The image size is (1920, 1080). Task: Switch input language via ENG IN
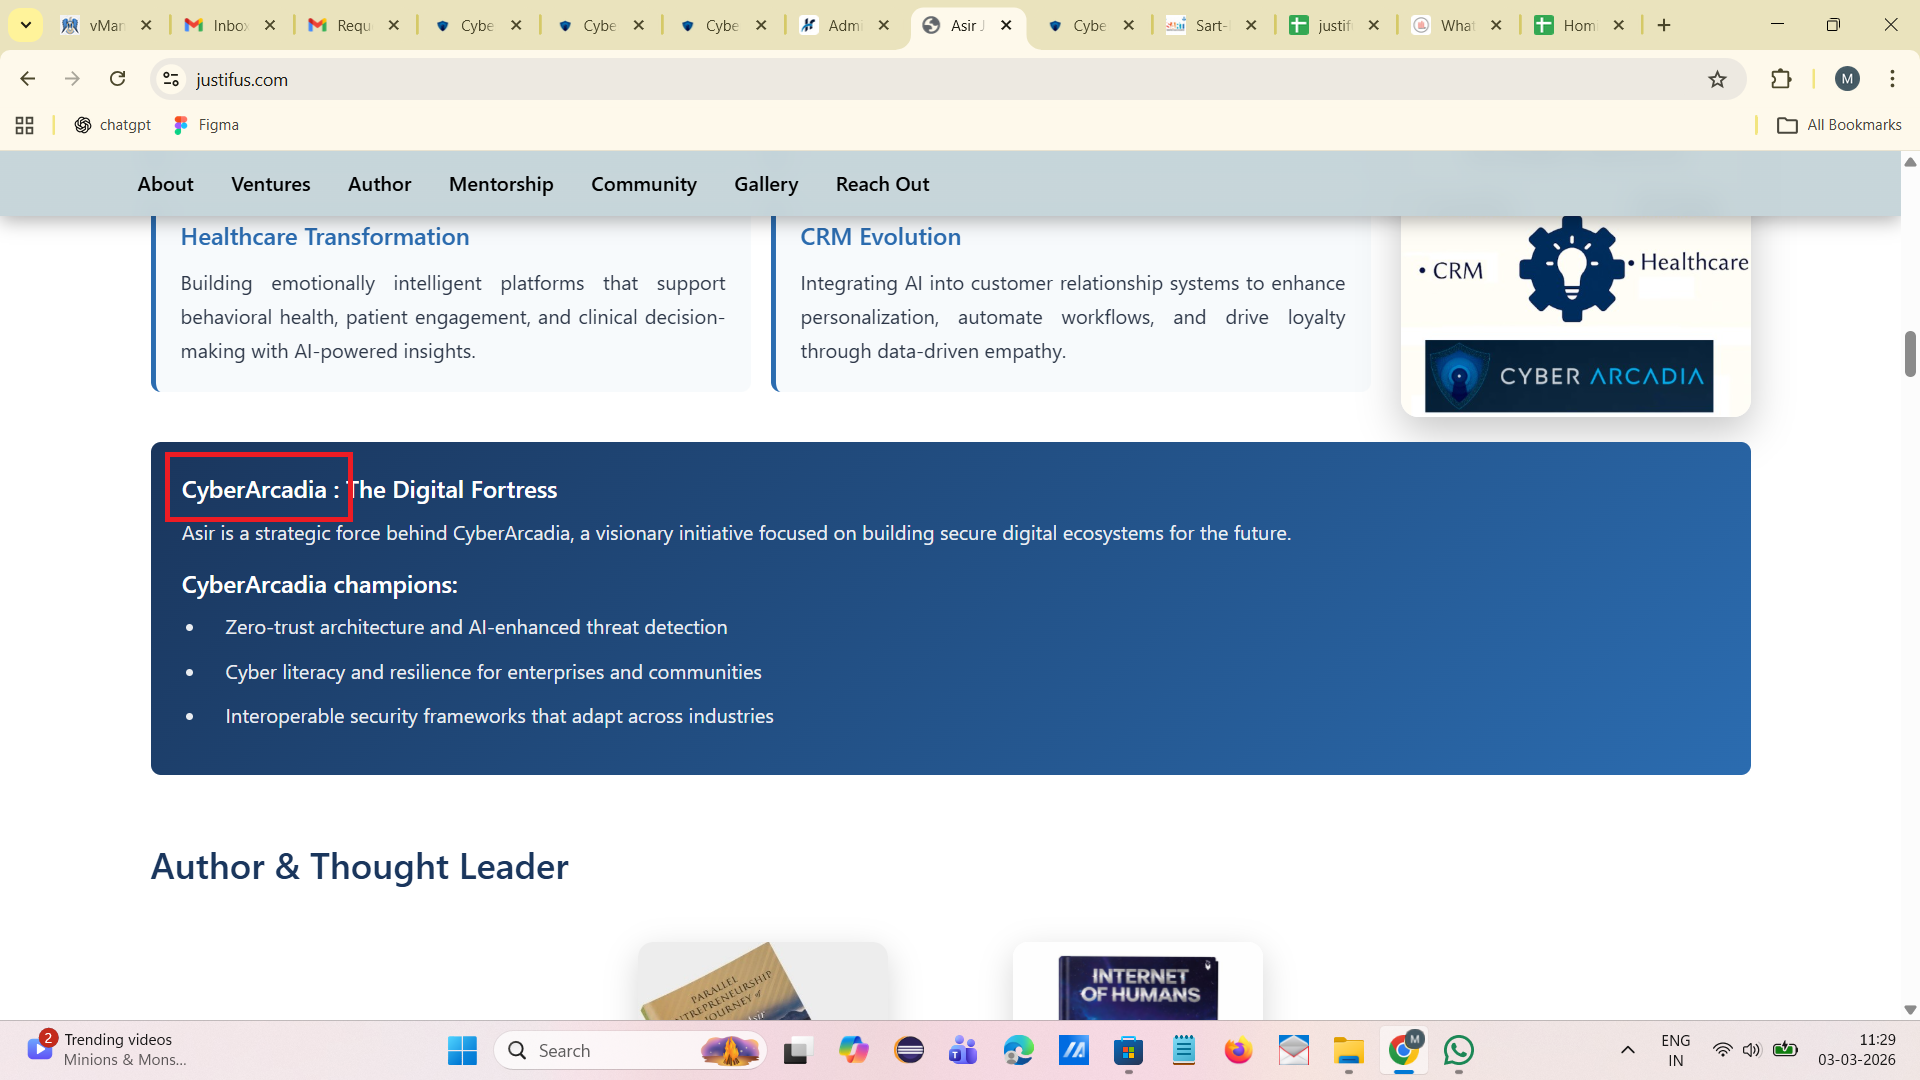tap(1676, 1050)
